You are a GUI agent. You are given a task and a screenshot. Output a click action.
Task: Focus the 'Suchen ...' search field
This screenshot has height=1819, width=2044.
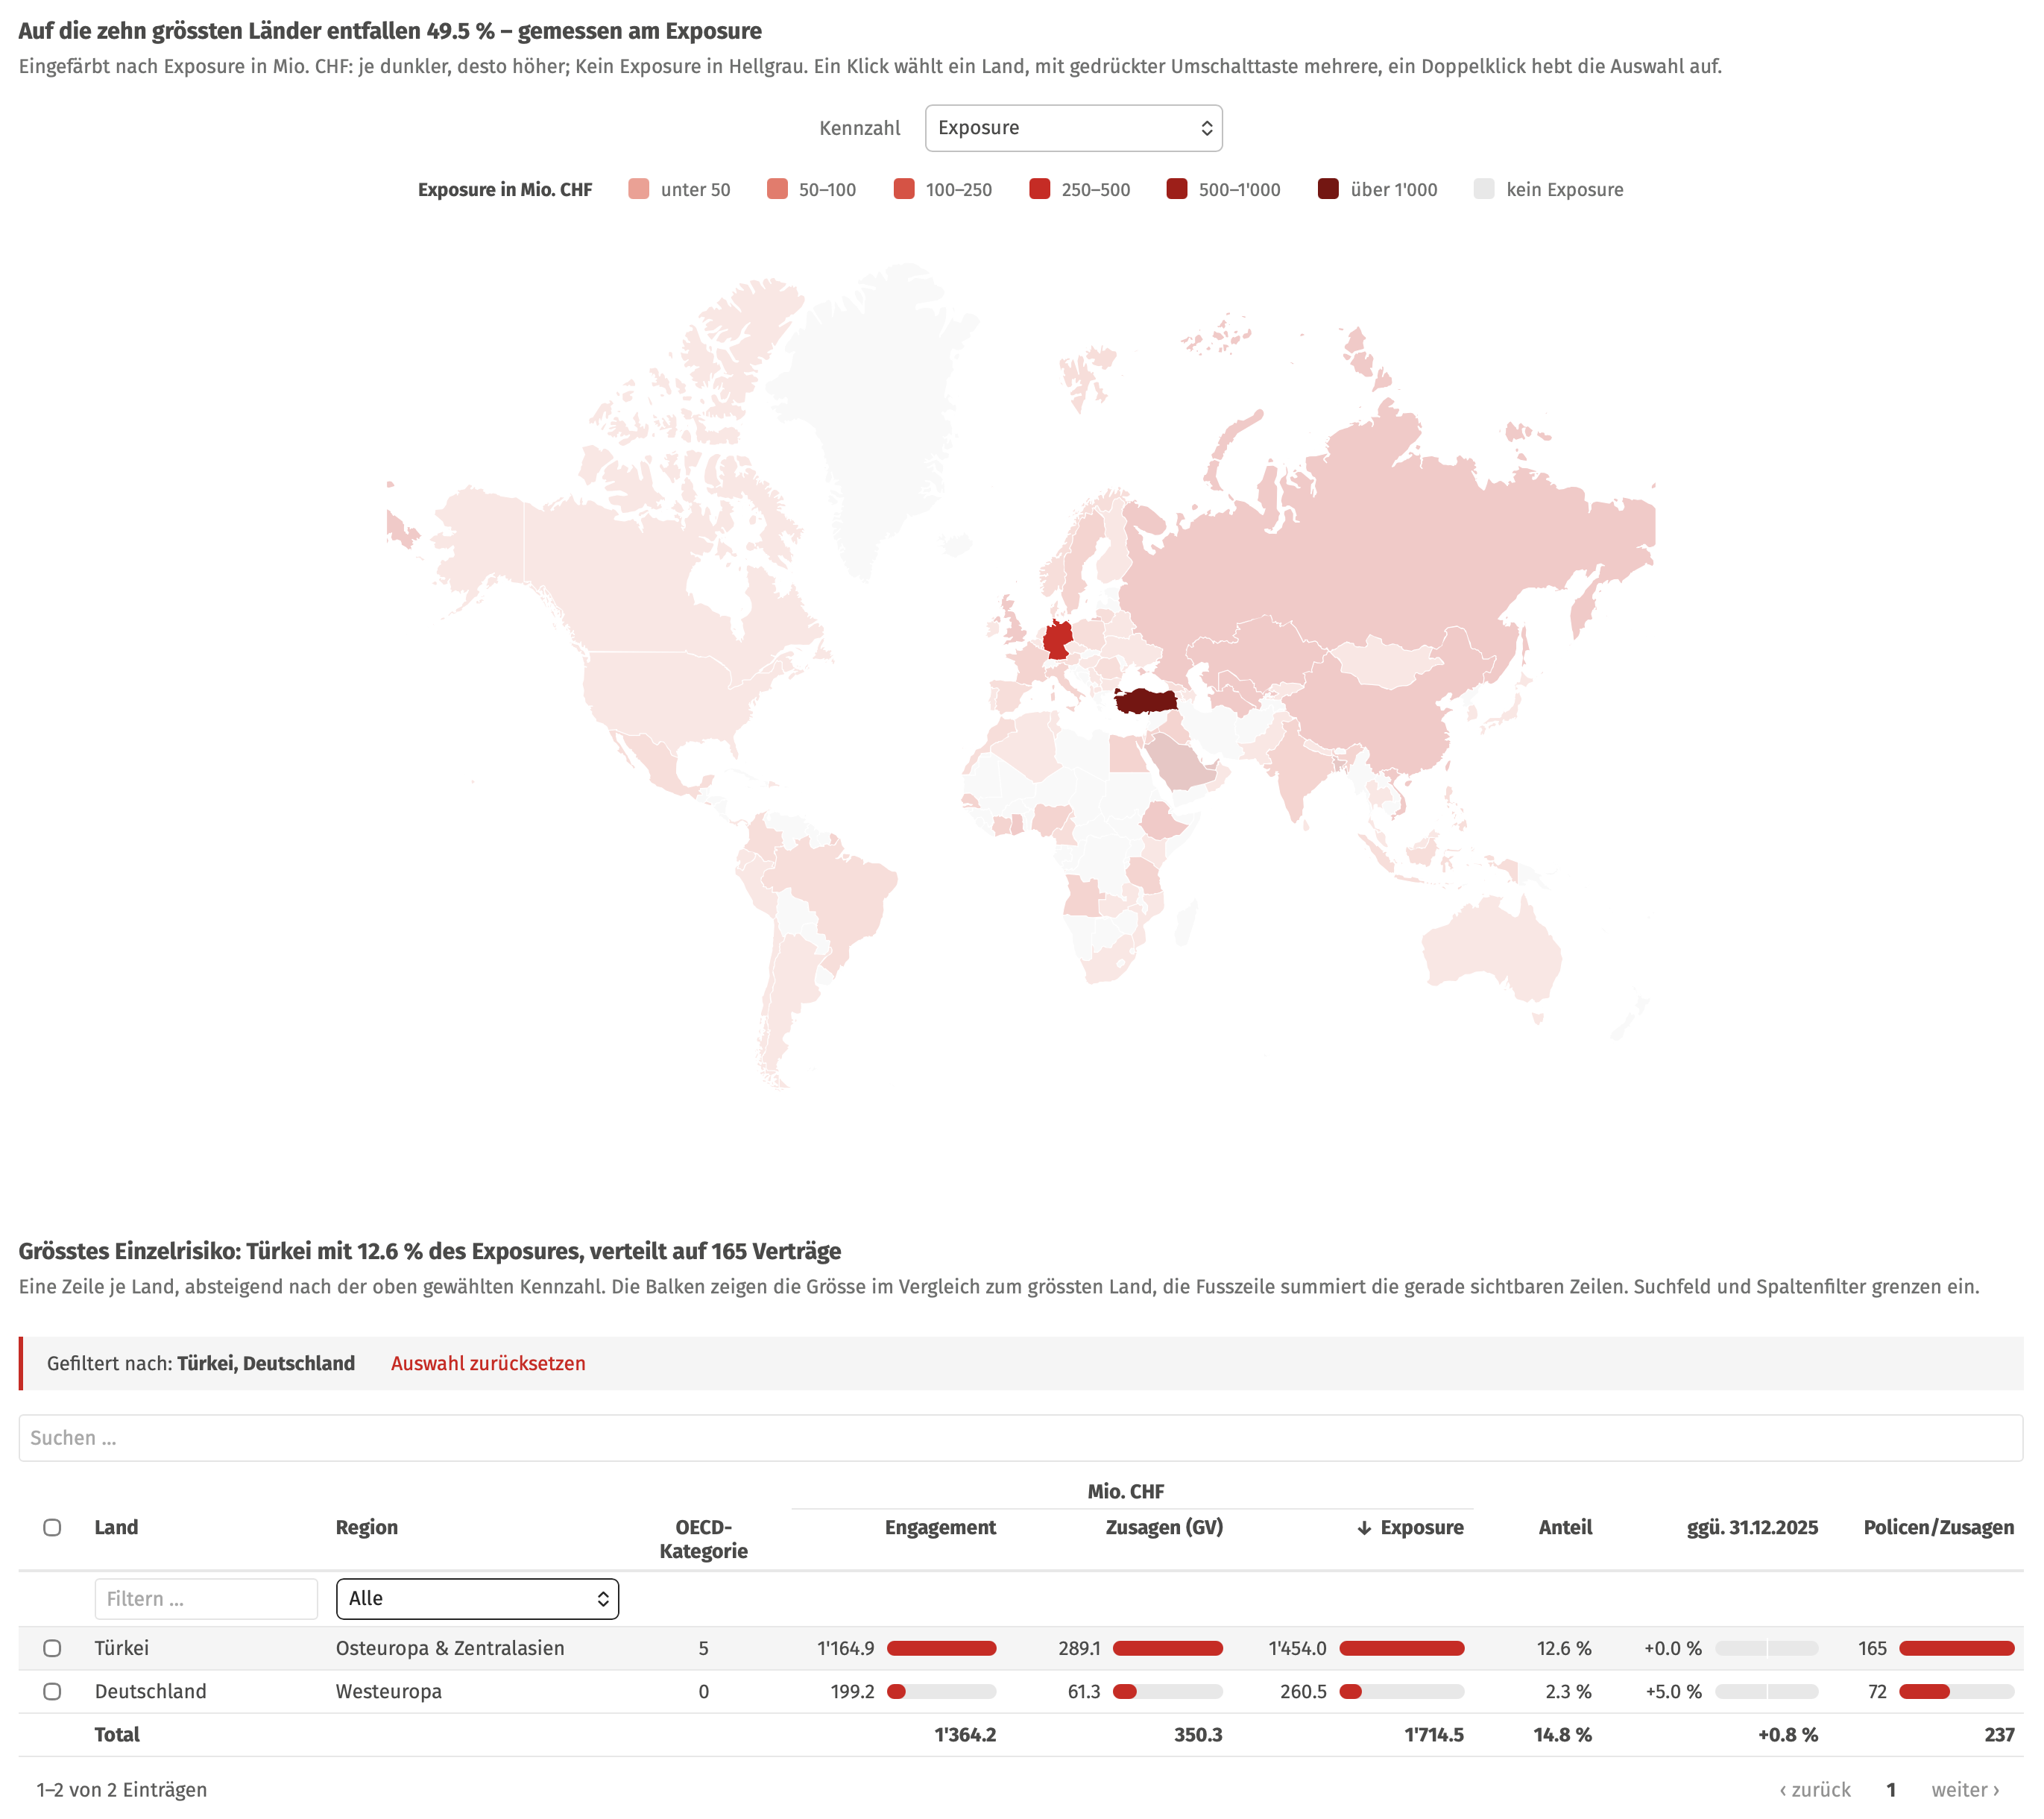(1020, 1437)
